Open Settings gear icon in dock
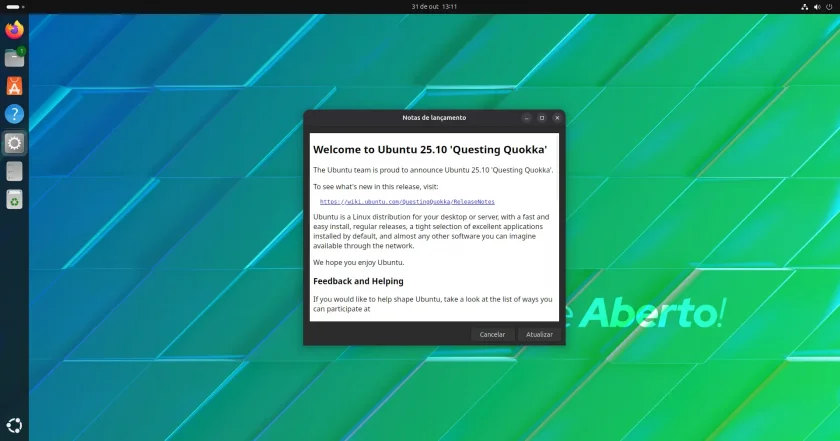Image resolution: width=840 pixels, height=441 pixels. (14, 143)
